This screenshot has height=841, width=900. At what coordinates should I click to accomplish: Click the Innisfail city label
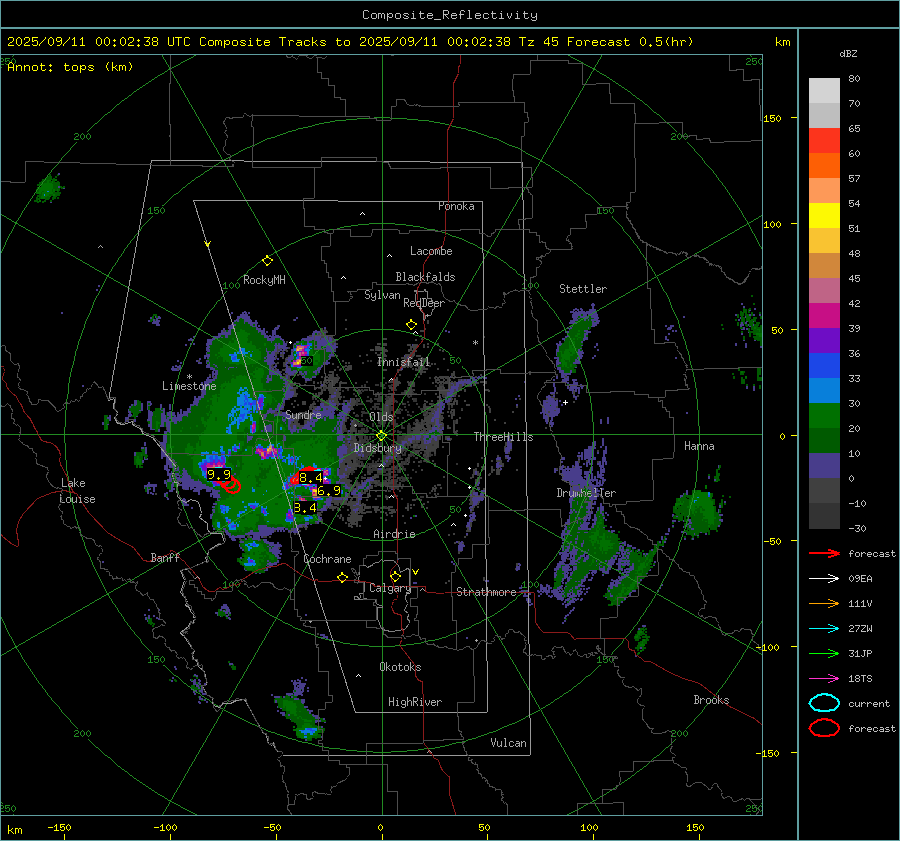404,362
